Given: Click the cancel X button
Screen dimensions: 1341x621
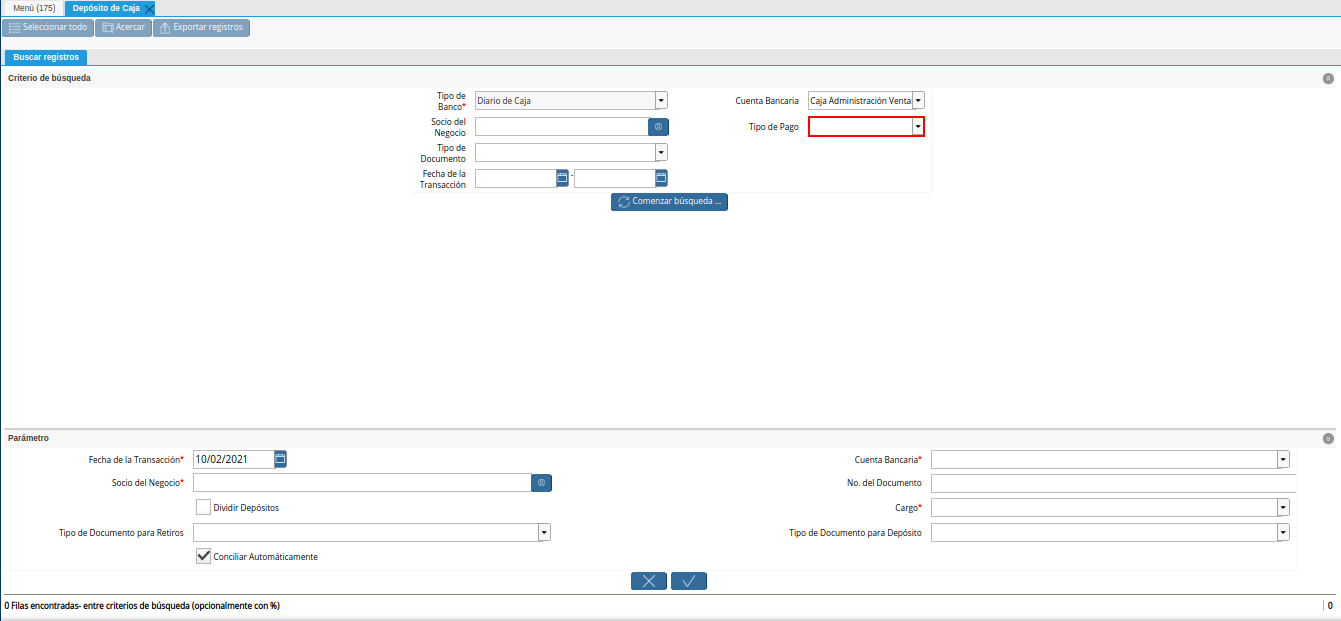Looking at the screenshot, I should [649, 581].
